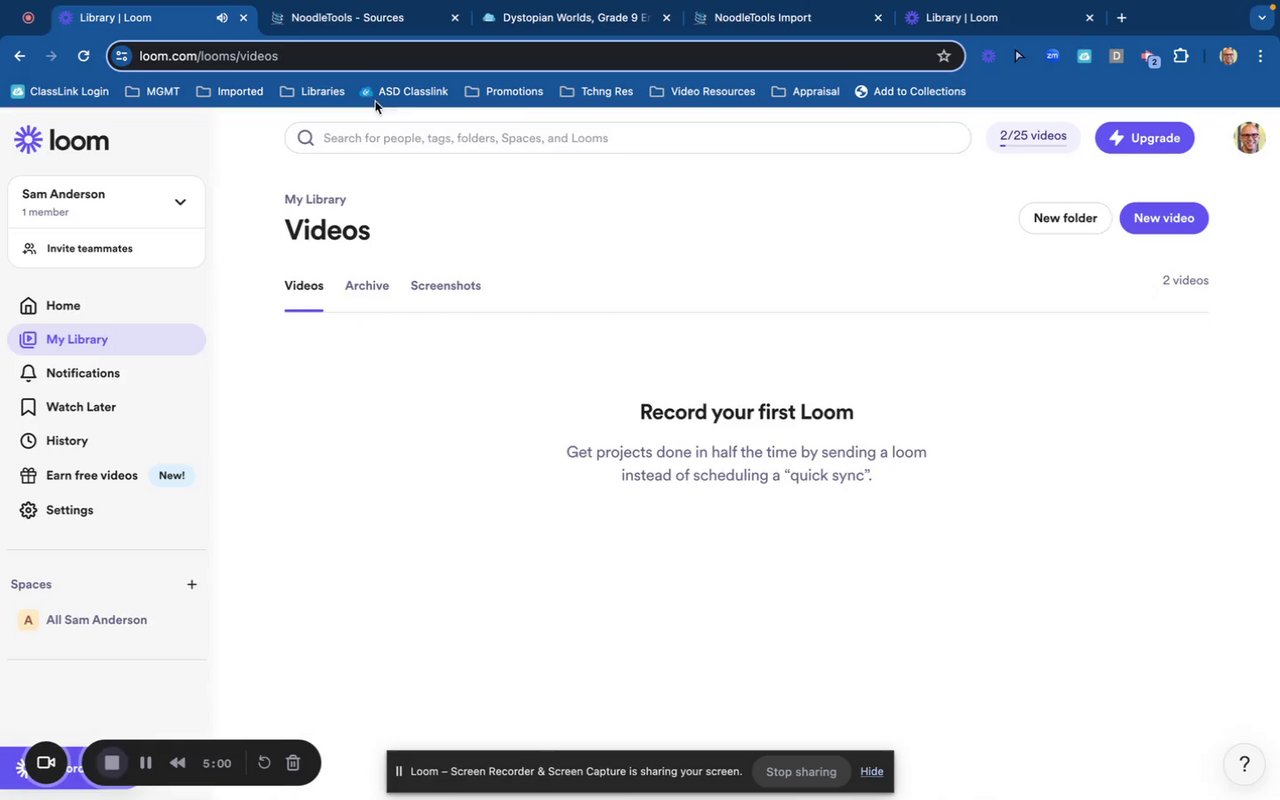Click the New folder button
Screen dimensions: 1280x800
[x=1065, y=218]
